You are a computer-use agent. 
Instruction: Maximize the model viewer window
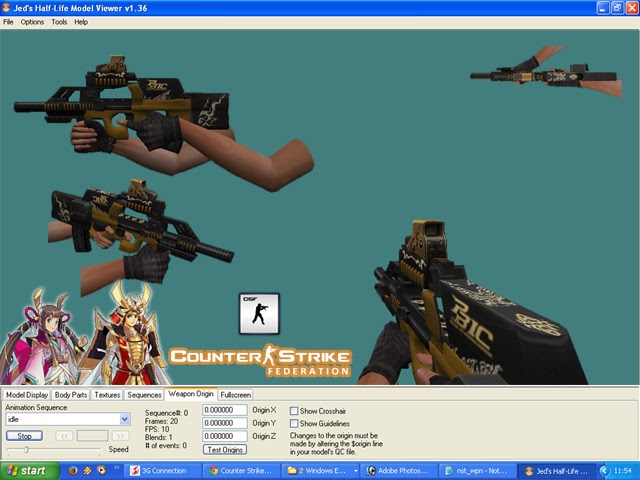pos(618,8)
